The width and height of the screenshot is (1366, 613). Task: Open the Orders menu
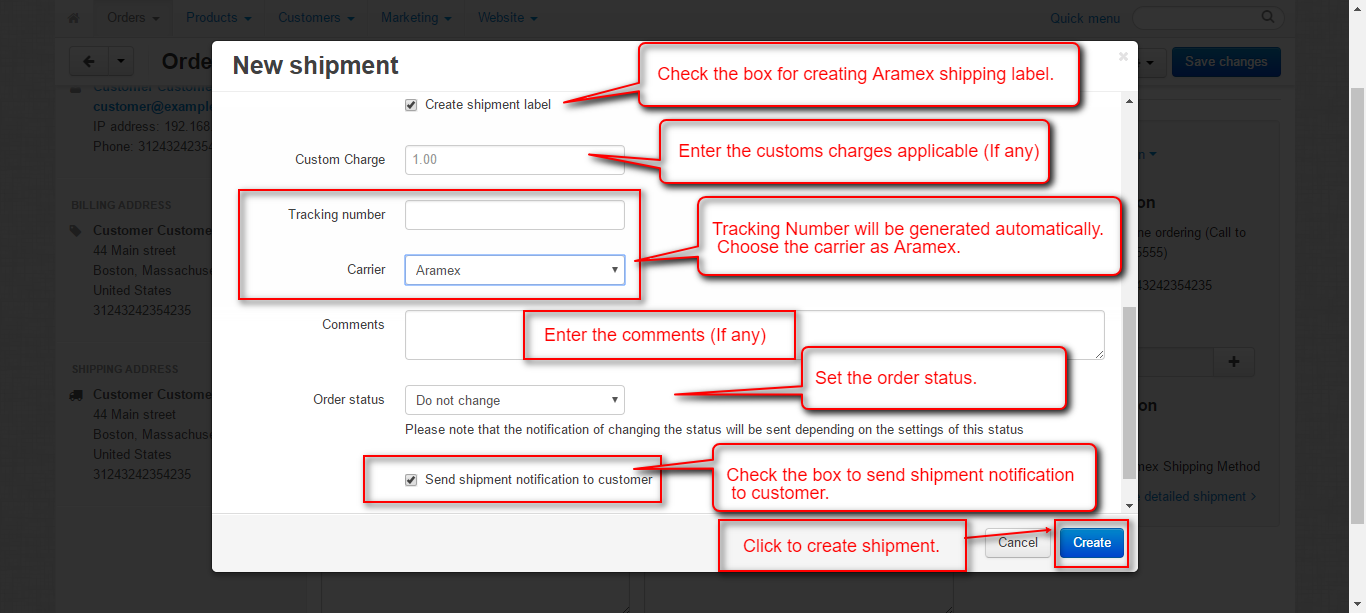tap(133, 18)
